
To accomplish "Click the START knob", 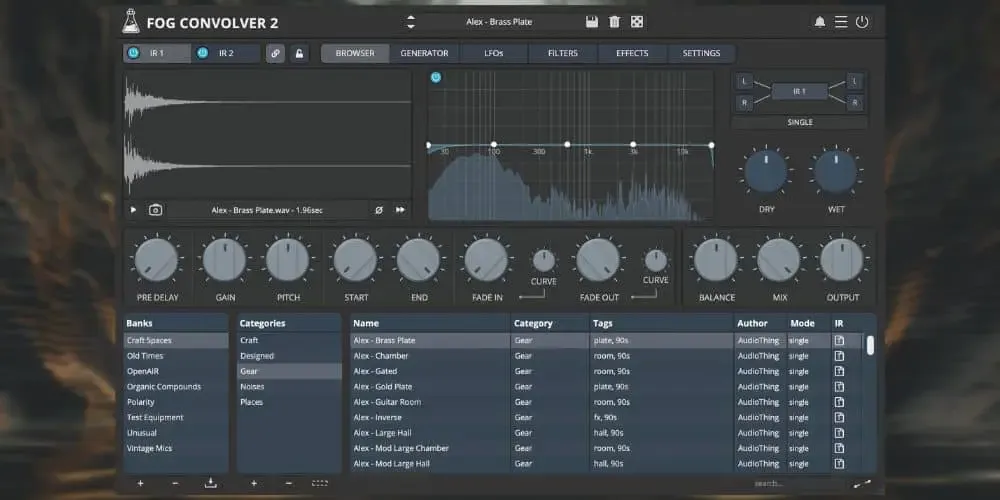I will coord(355,260).
